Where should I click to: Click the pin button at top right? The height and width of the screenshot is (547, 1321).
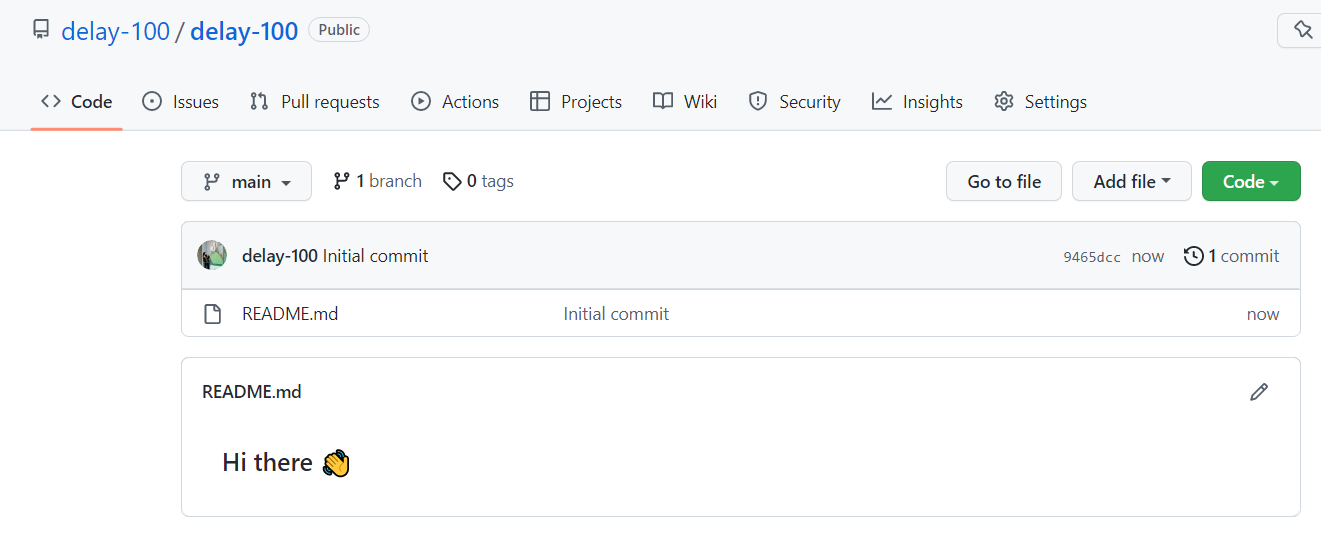[x=1300, y=30]
